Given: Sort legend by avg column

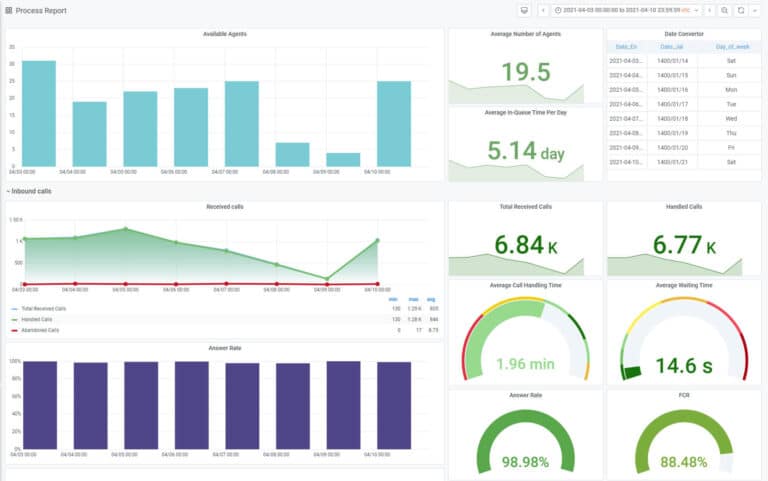Looking at the screenshot, I should pyautogui.click(x=431, y=300).
